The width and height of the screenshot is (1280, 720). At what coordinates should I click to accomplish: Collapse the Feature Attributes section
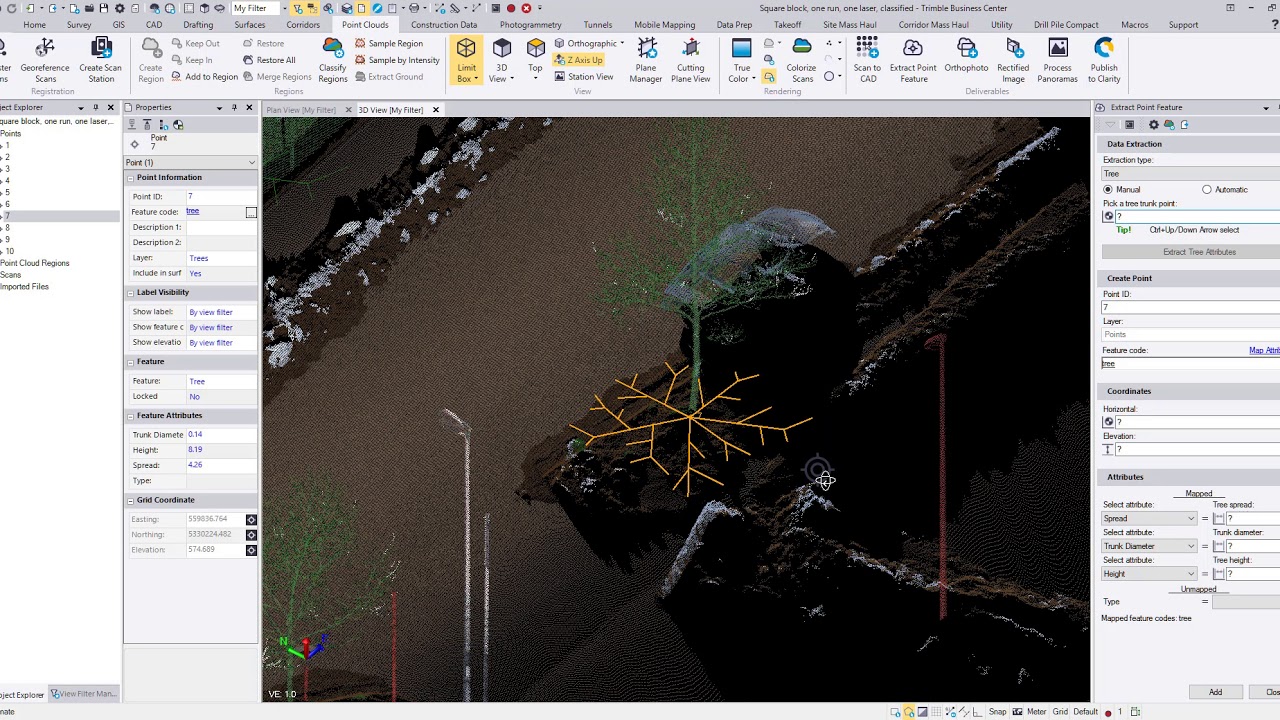[x=130, y=416]
